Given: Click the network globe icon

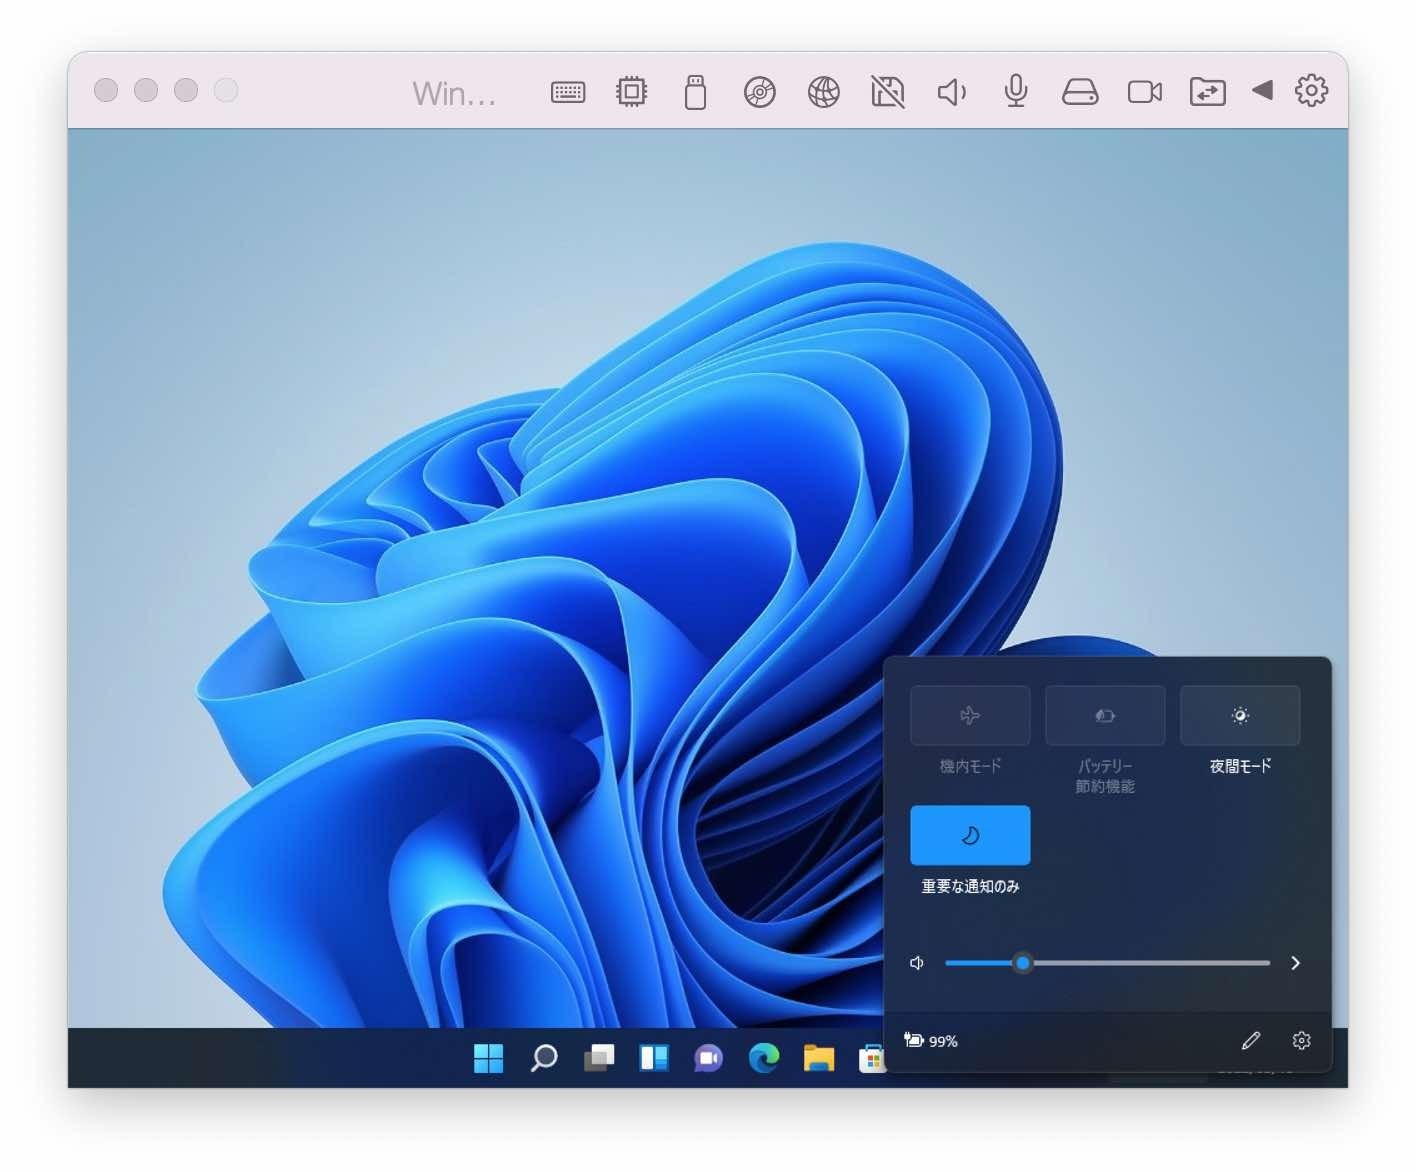Looking at the screenshot, I should (x=823, y=92).
